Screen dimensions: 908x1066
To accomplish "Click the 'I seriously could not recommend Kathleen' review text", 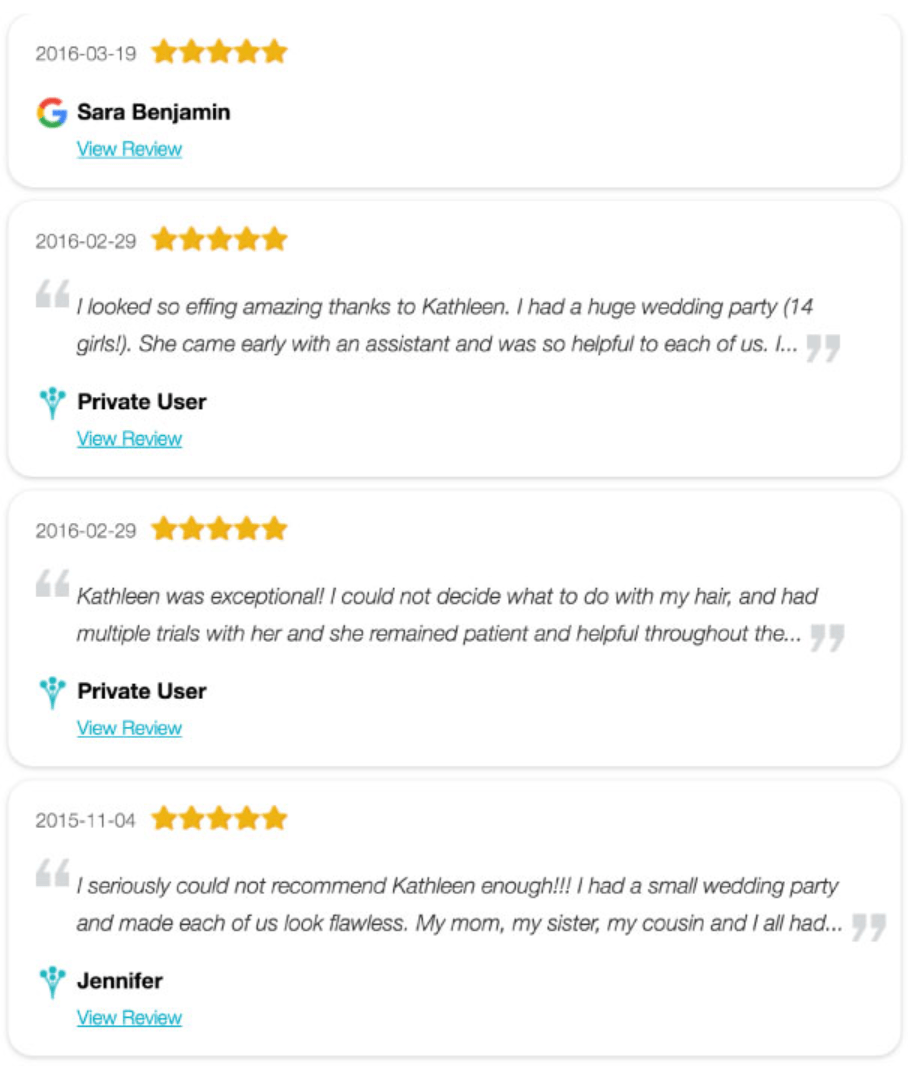I will pos(458,904).
